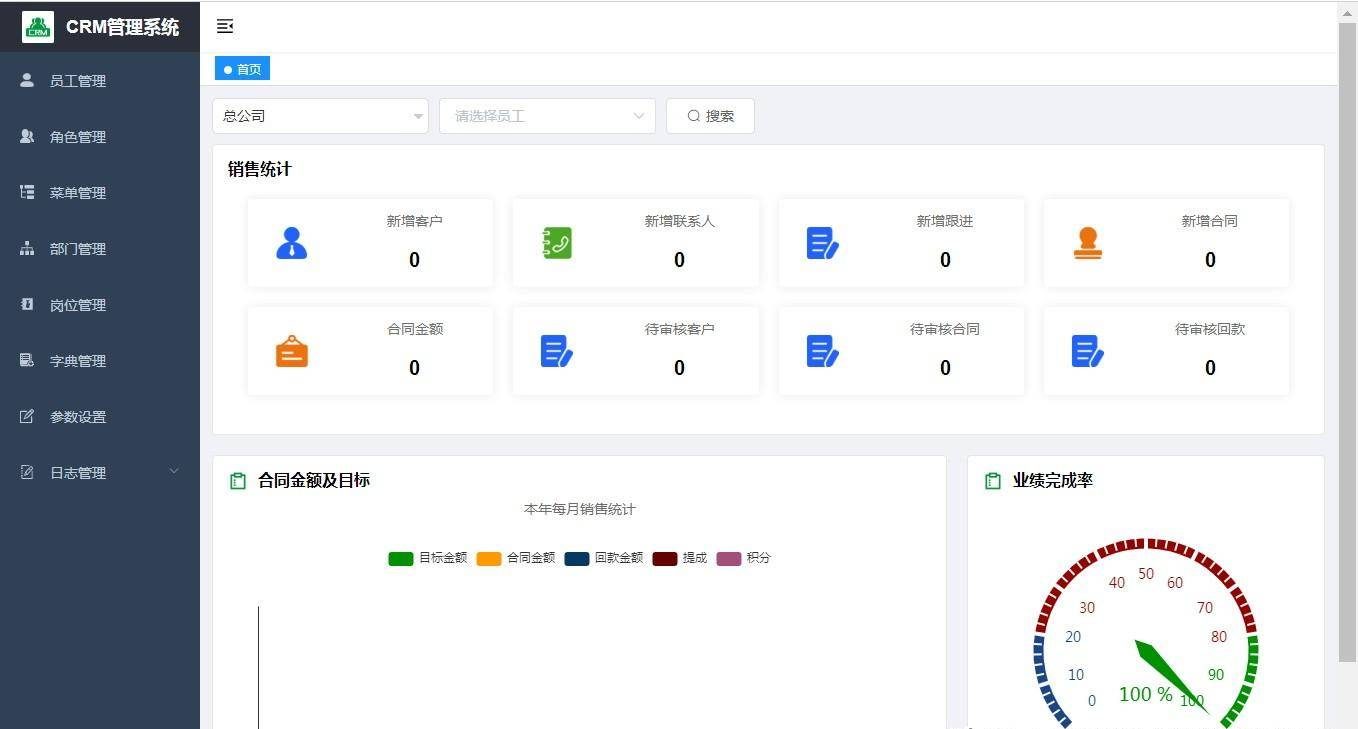Click the 角色管理 sidebar icon
Viewport: 1358px width, 729px height.
point(27,136)
